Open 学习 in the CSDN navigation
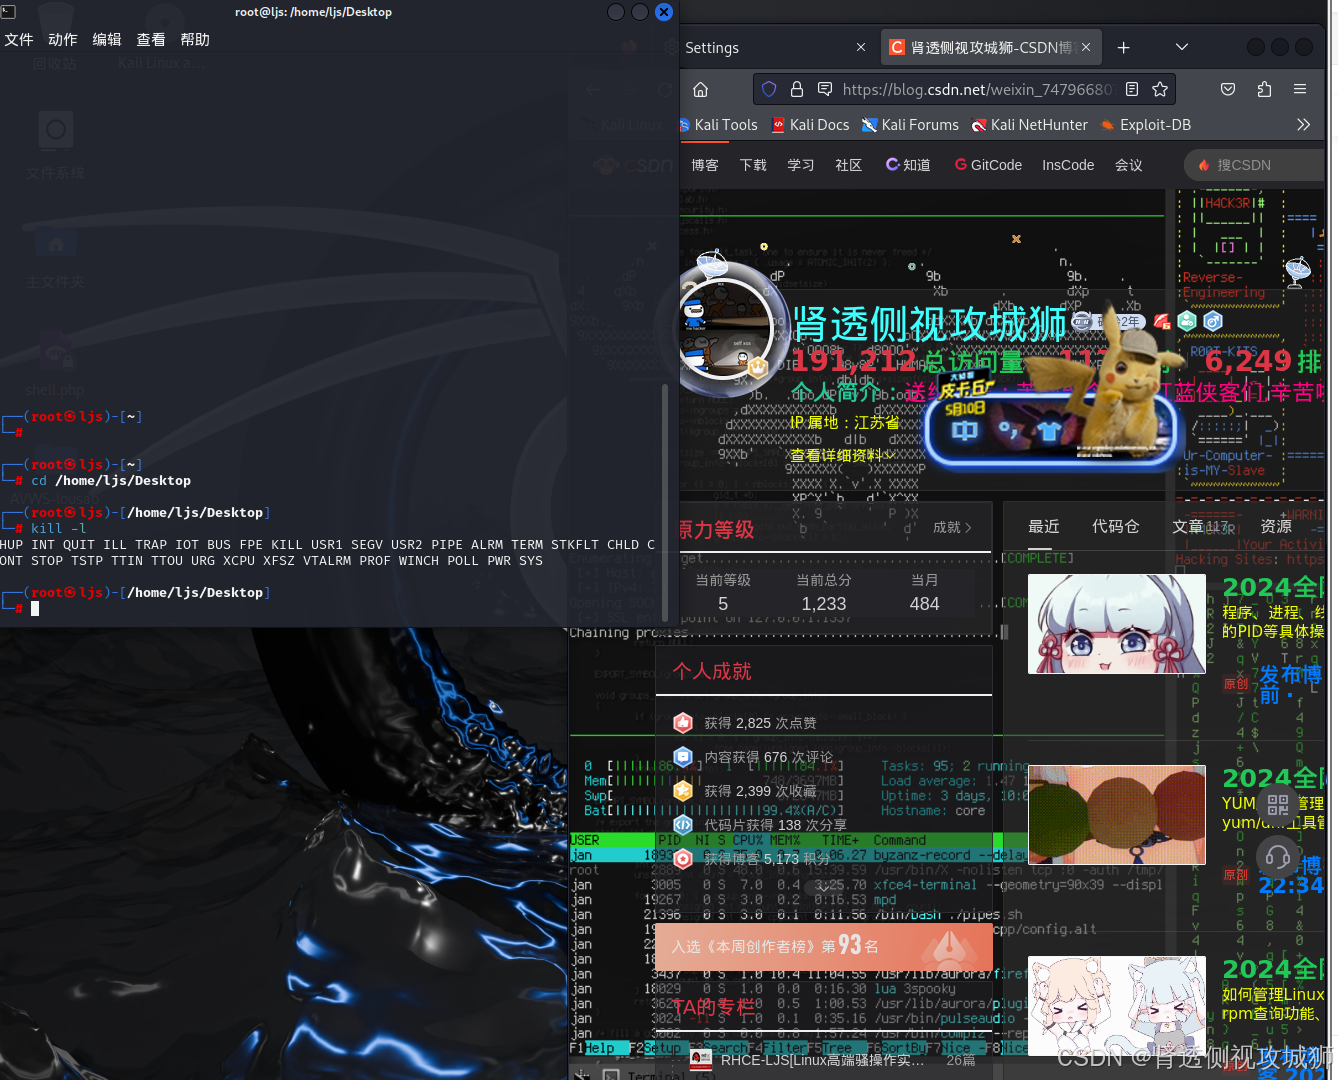1338x1080 pixels. click(x=801, y=165)
